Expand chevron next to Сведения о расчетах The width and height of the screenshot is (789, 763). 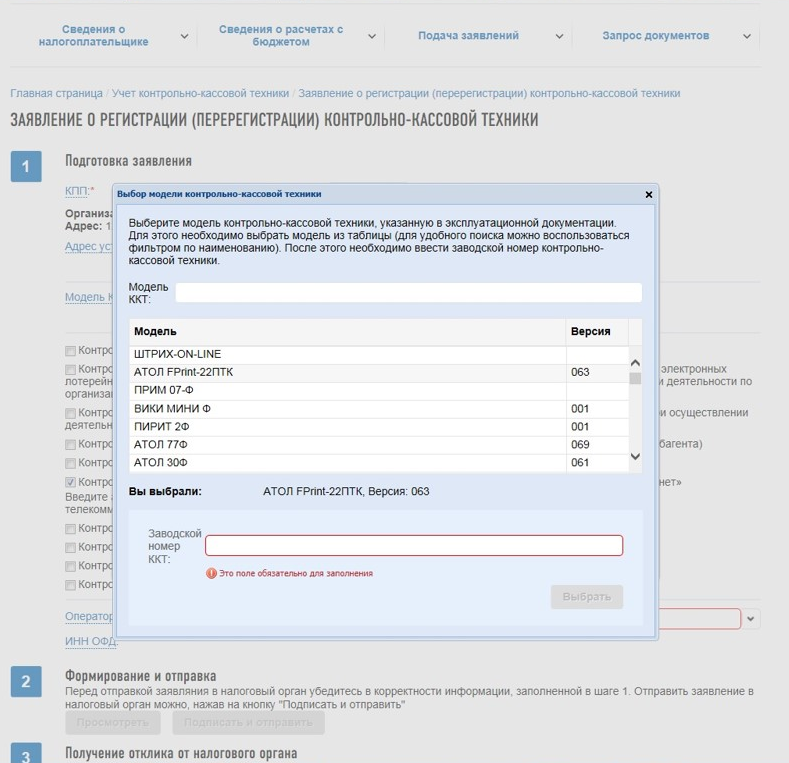coord(372,36)
